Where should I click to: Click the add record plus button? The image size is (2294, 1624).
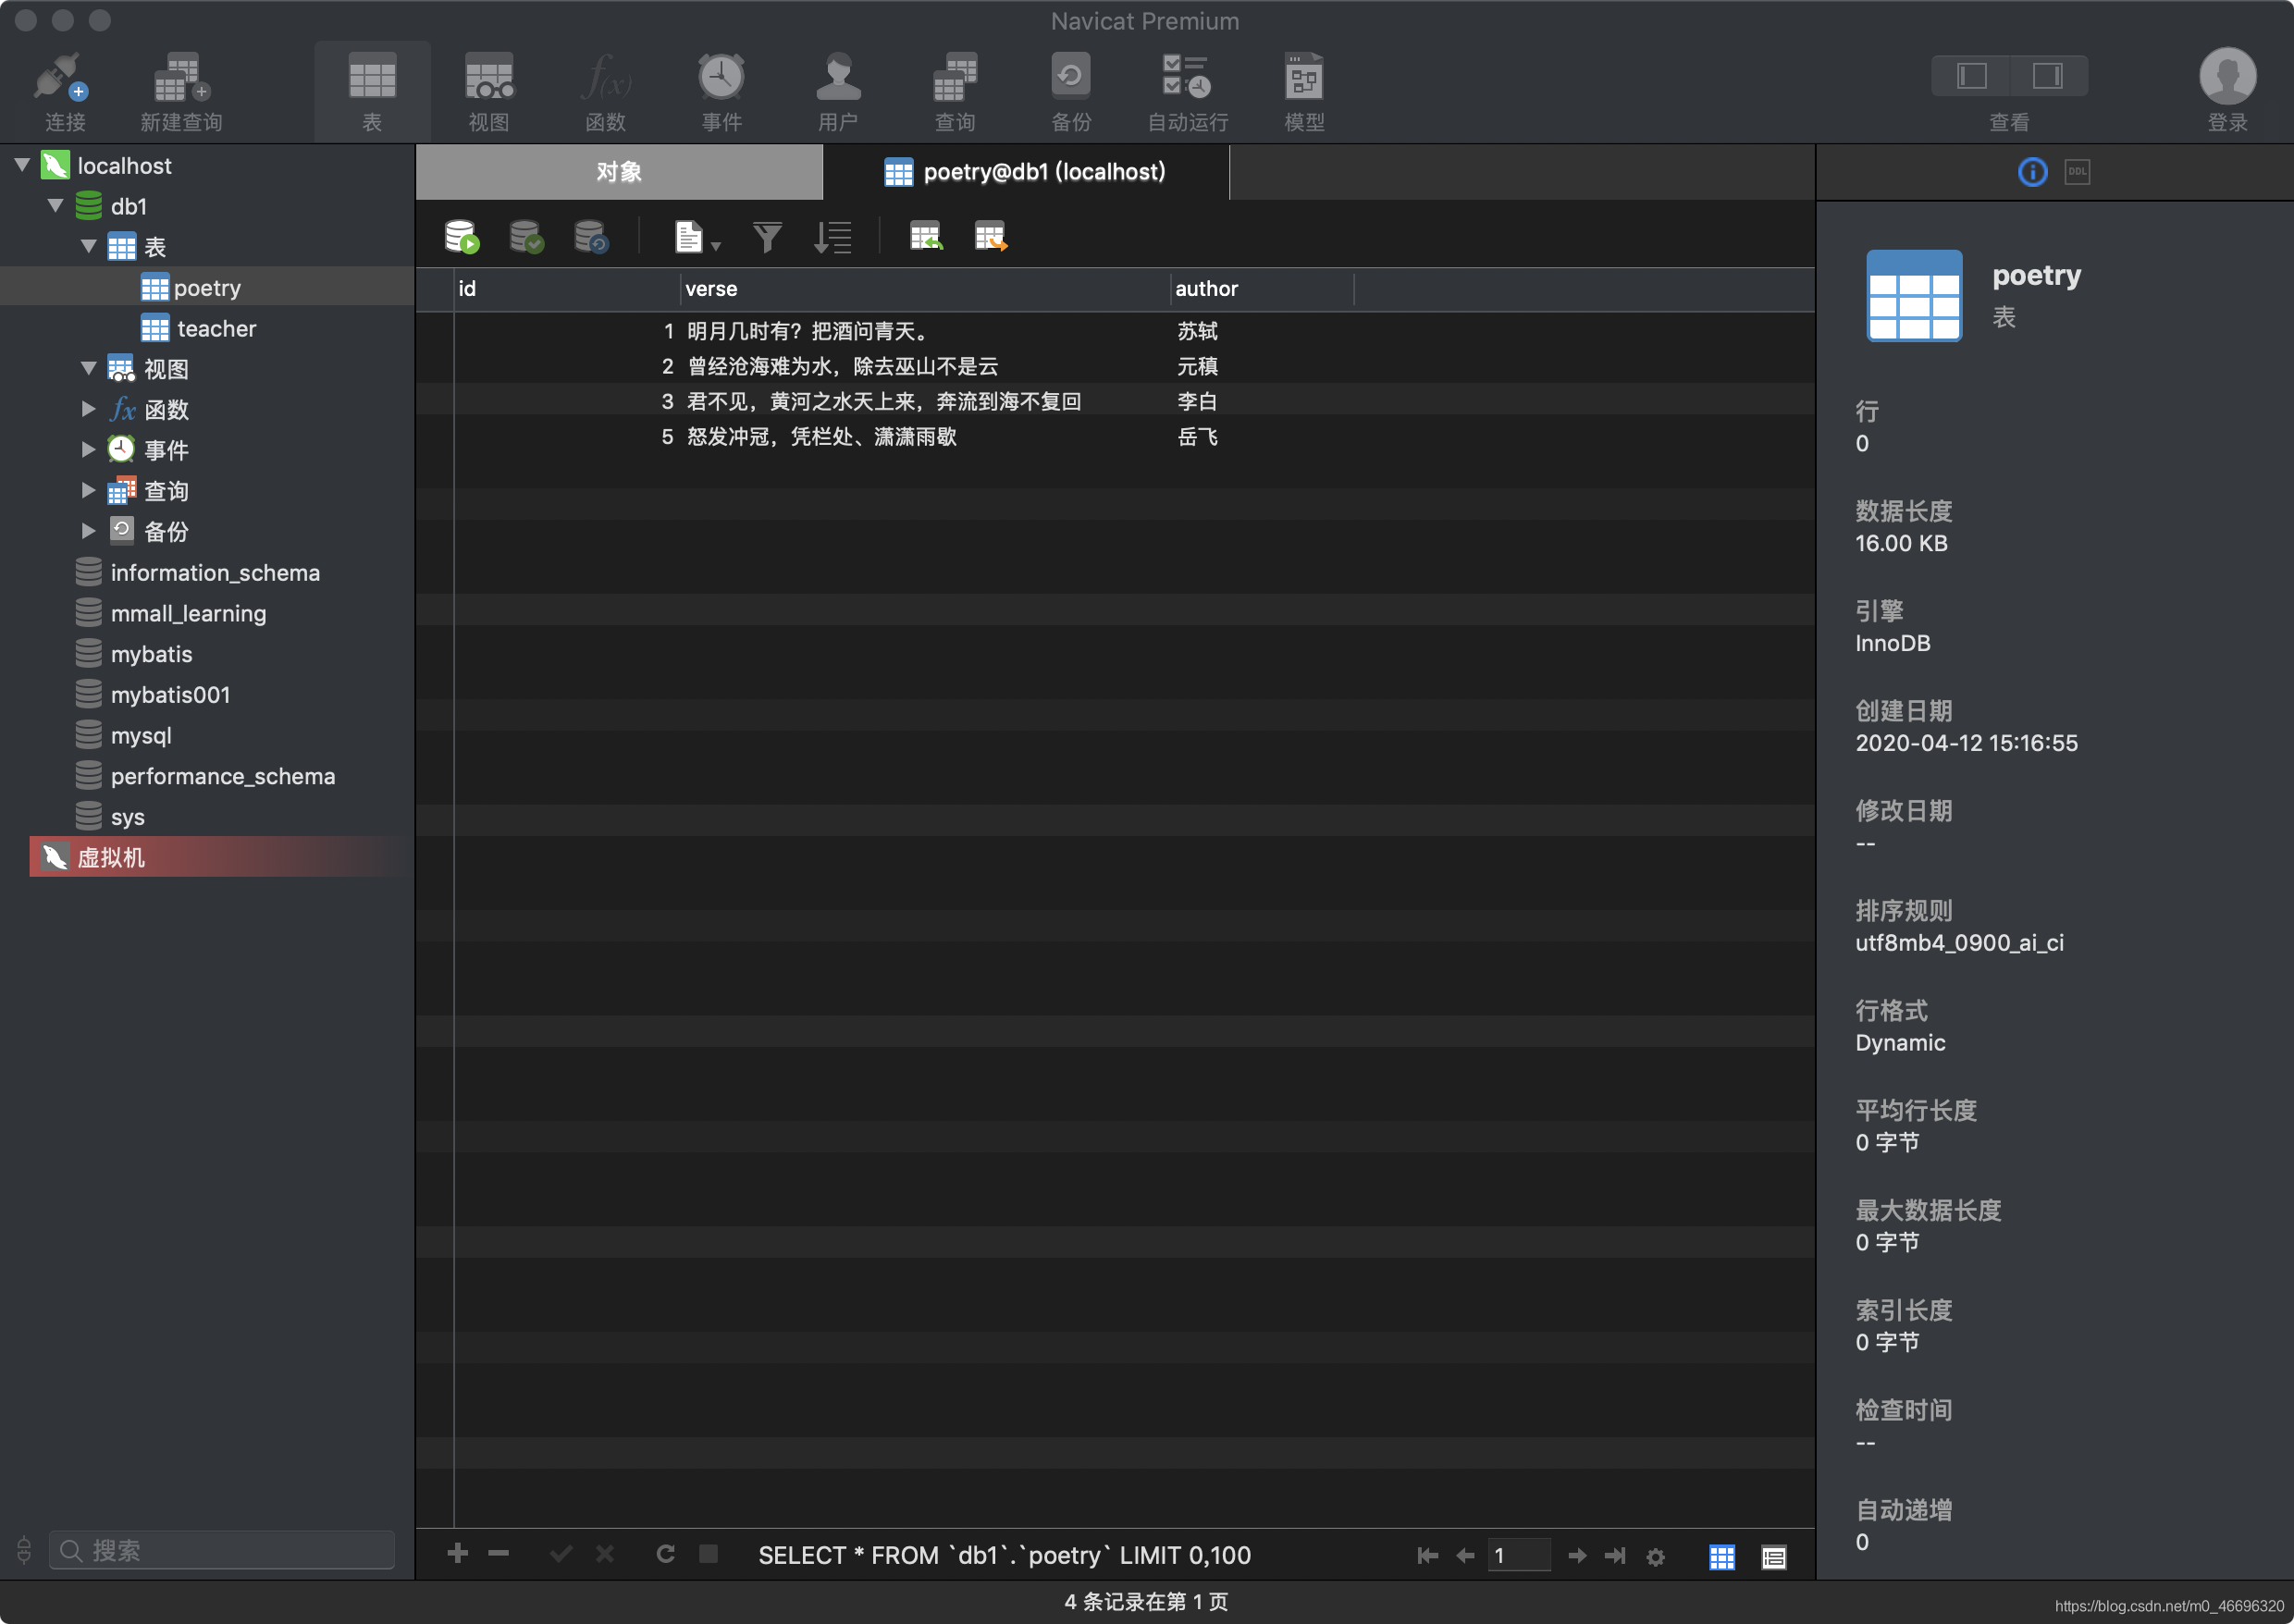click(458, 1553)
